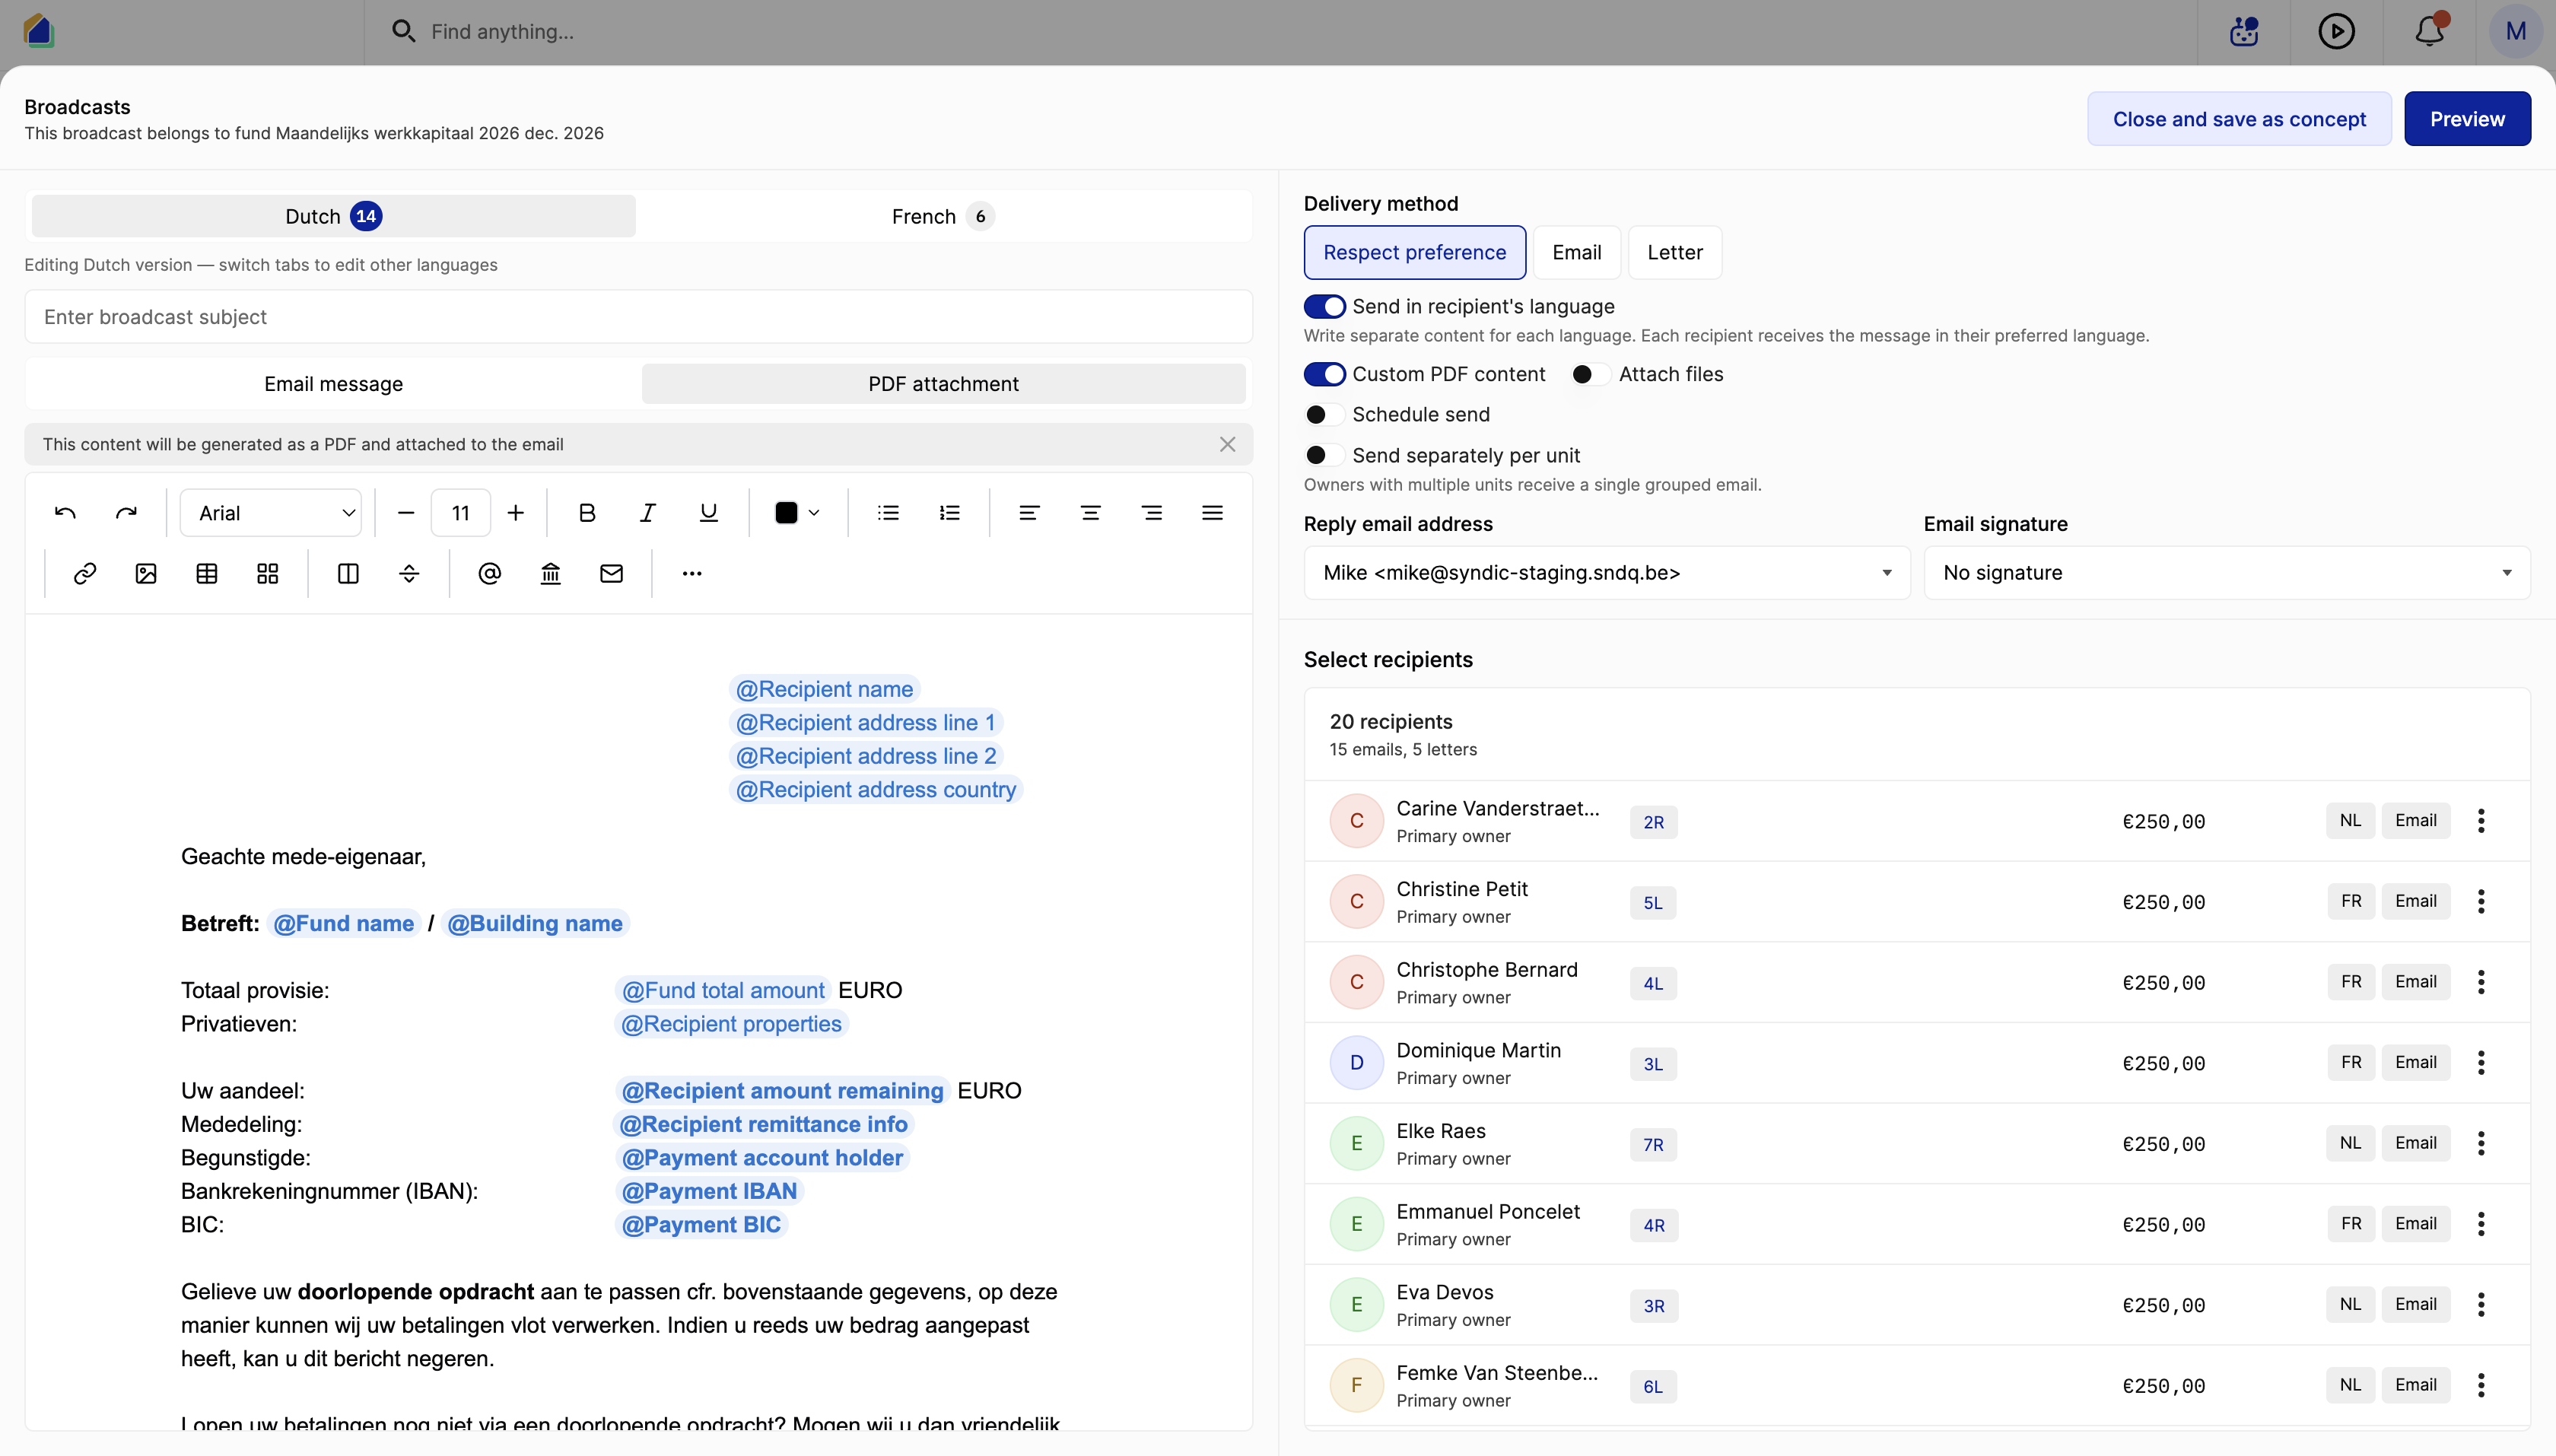This screenshot has height=1456, width=2556.
Task: Select Letter as the delivery method
Action: tap(1674, 252)
